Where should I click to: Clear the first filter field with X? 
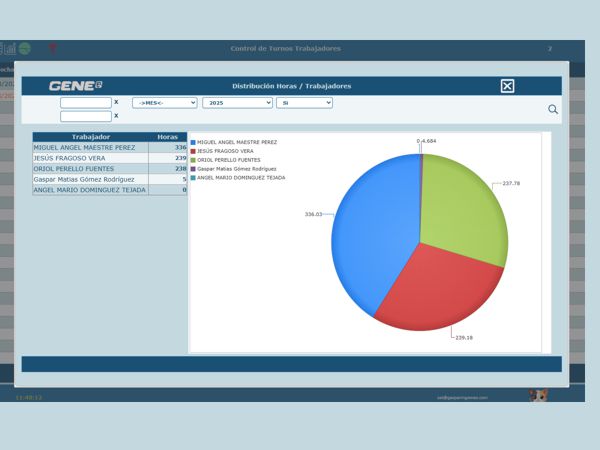(116, 102)
